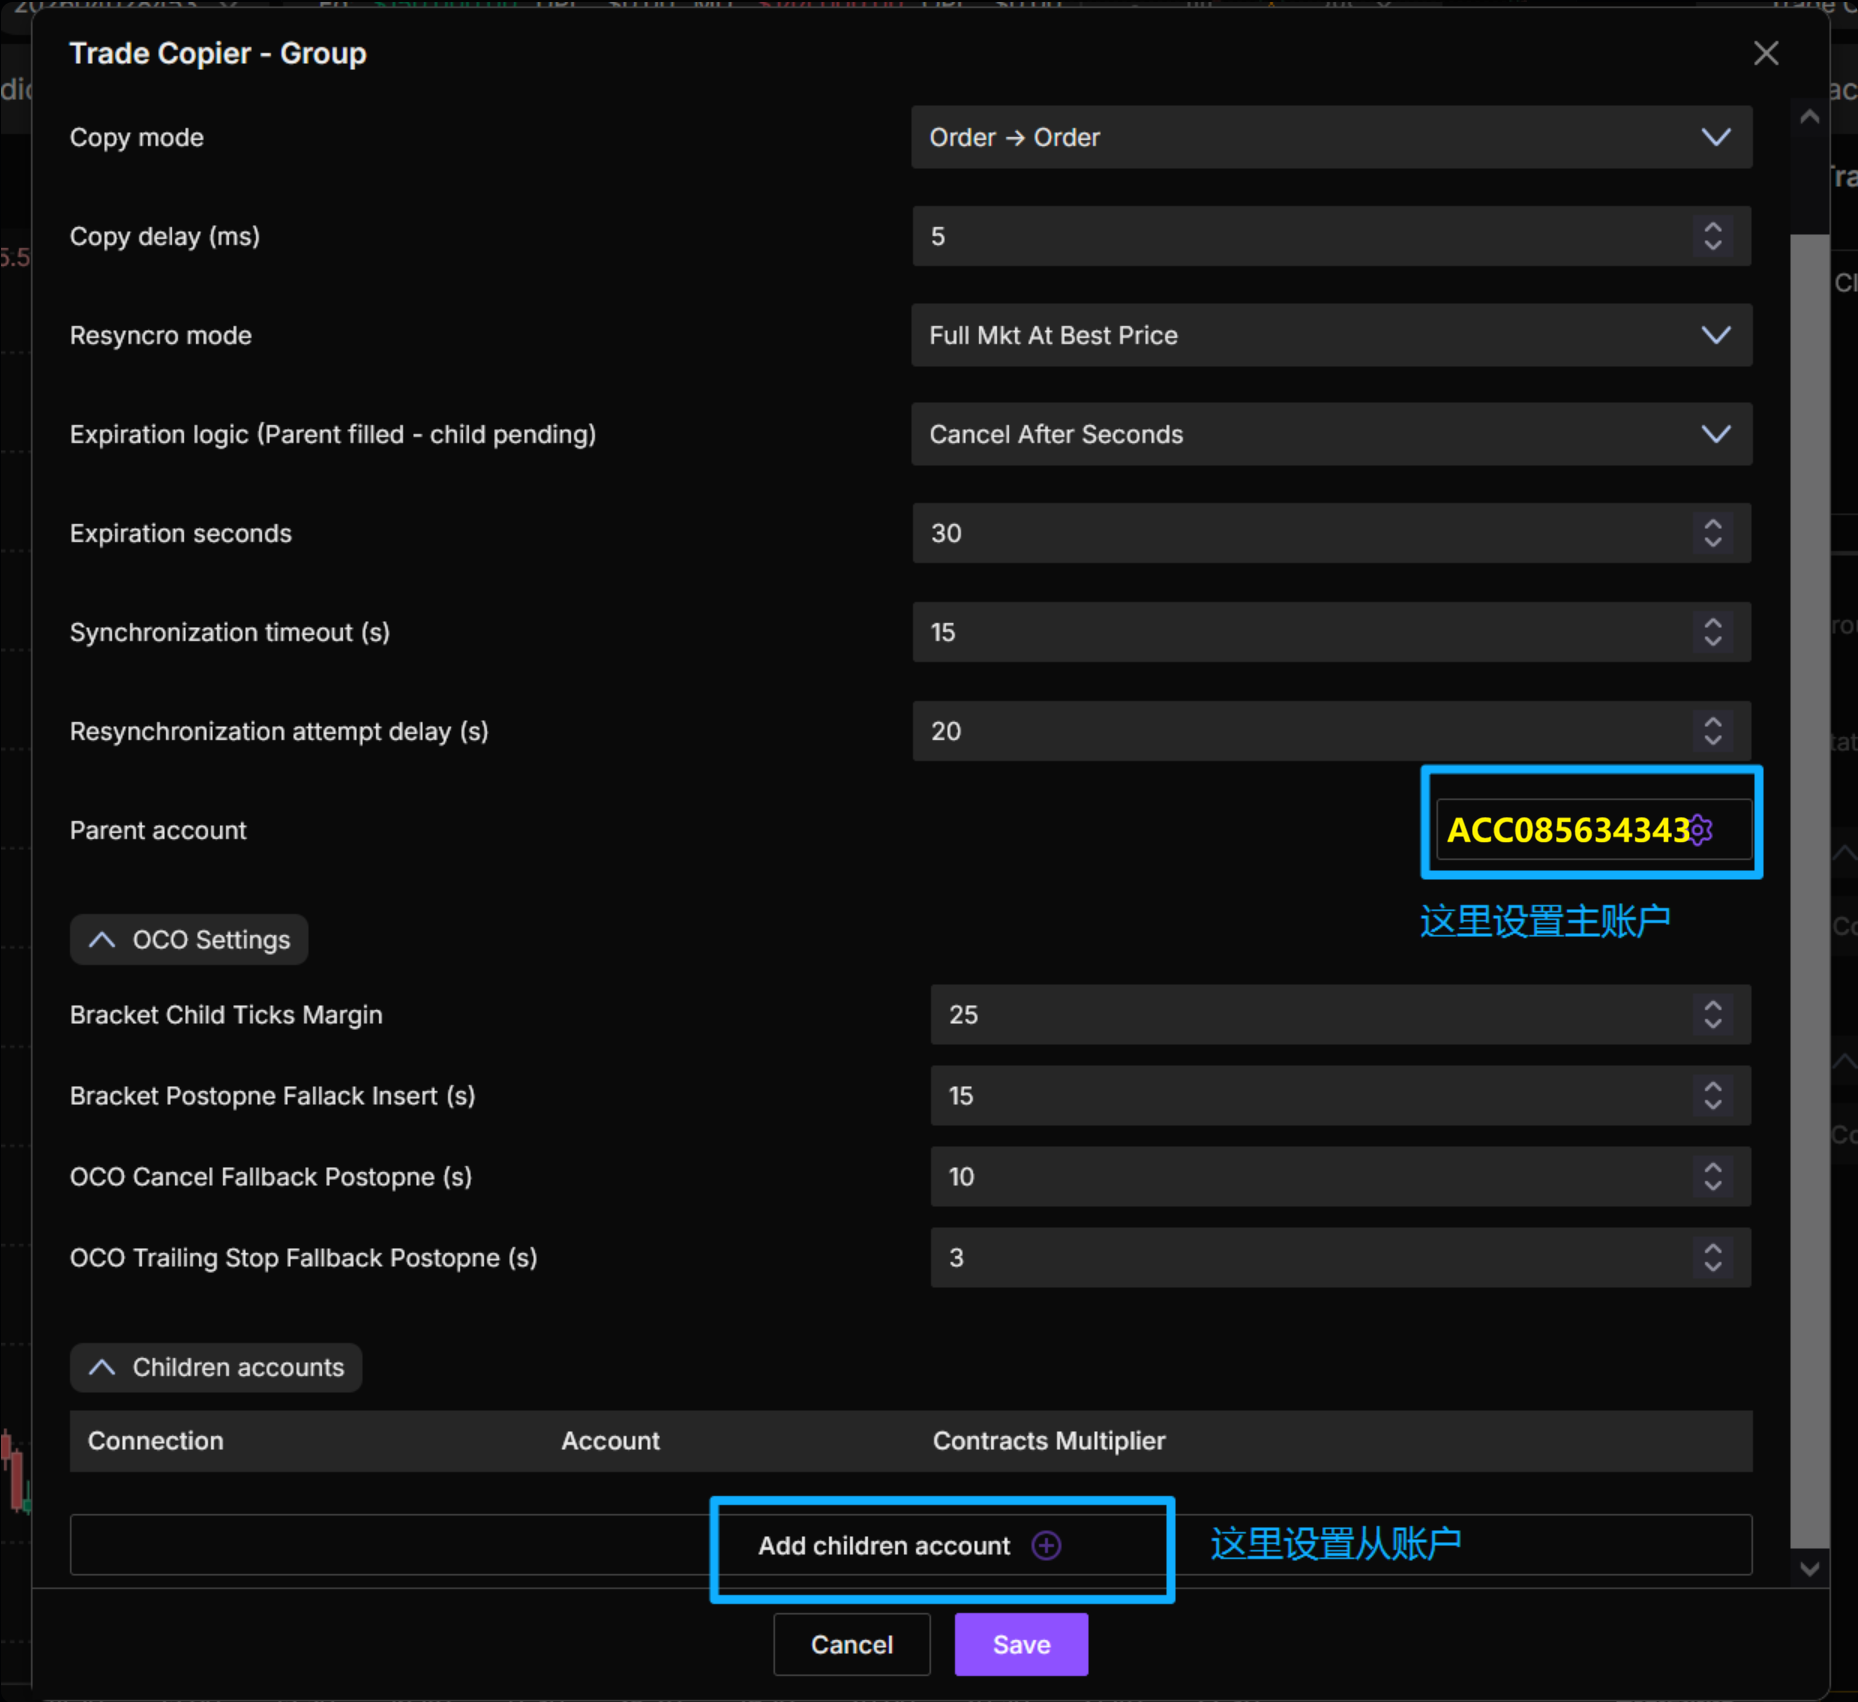Click the OCO Trailing Stop Fallback stepper
Image resolution: width=1858 pixels, height=1702 pixels.
1712,1257
